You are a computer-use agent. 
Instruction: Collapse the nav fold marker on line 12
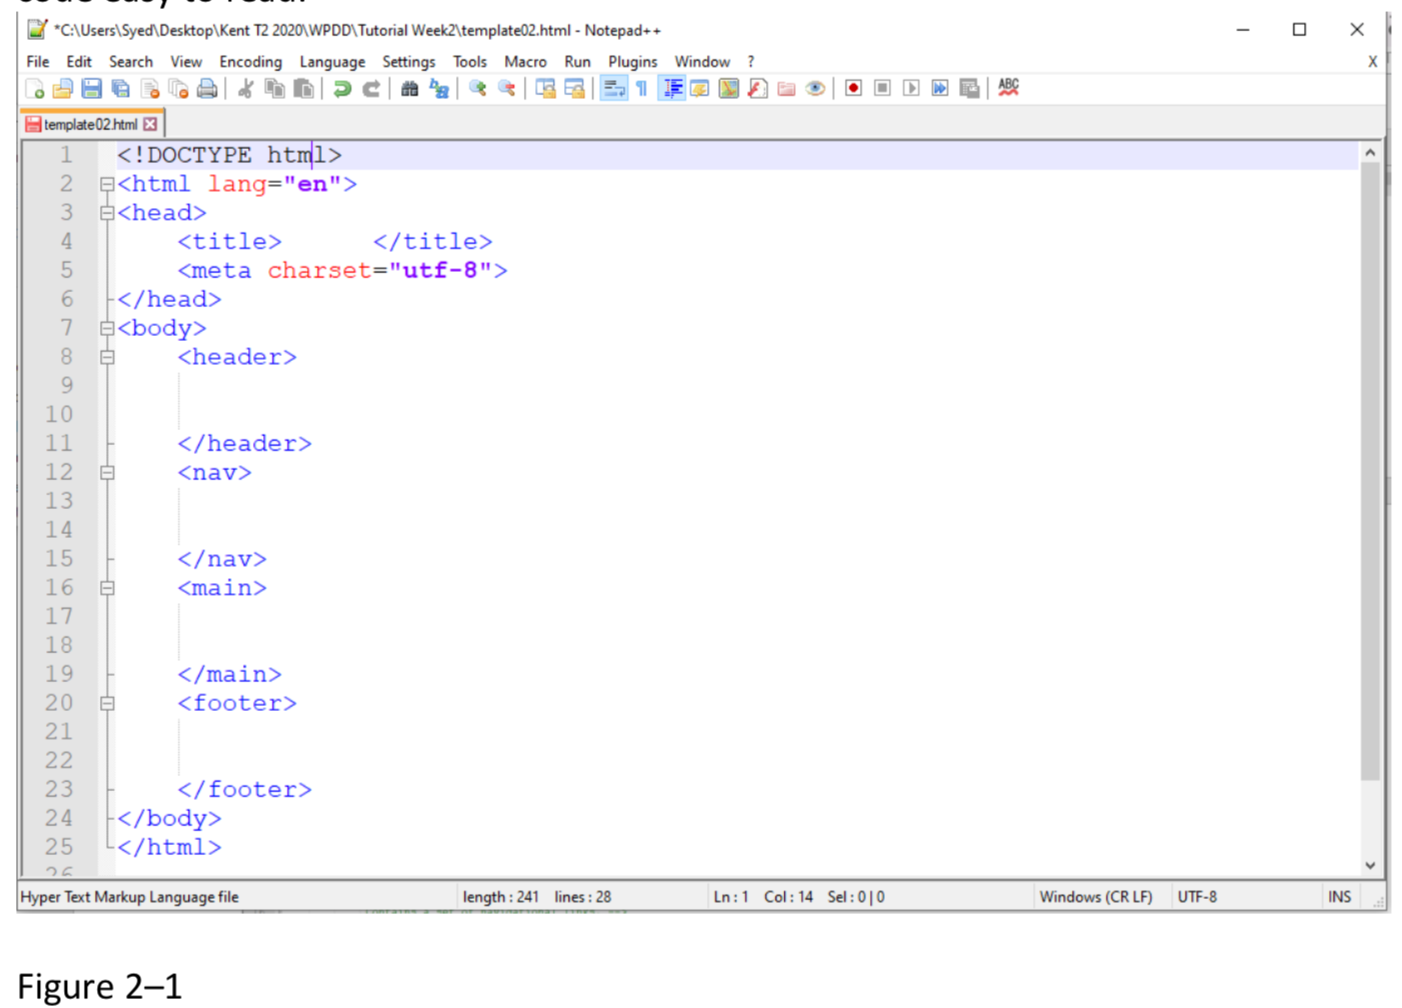pyautogui.click(x=107, y=472)
